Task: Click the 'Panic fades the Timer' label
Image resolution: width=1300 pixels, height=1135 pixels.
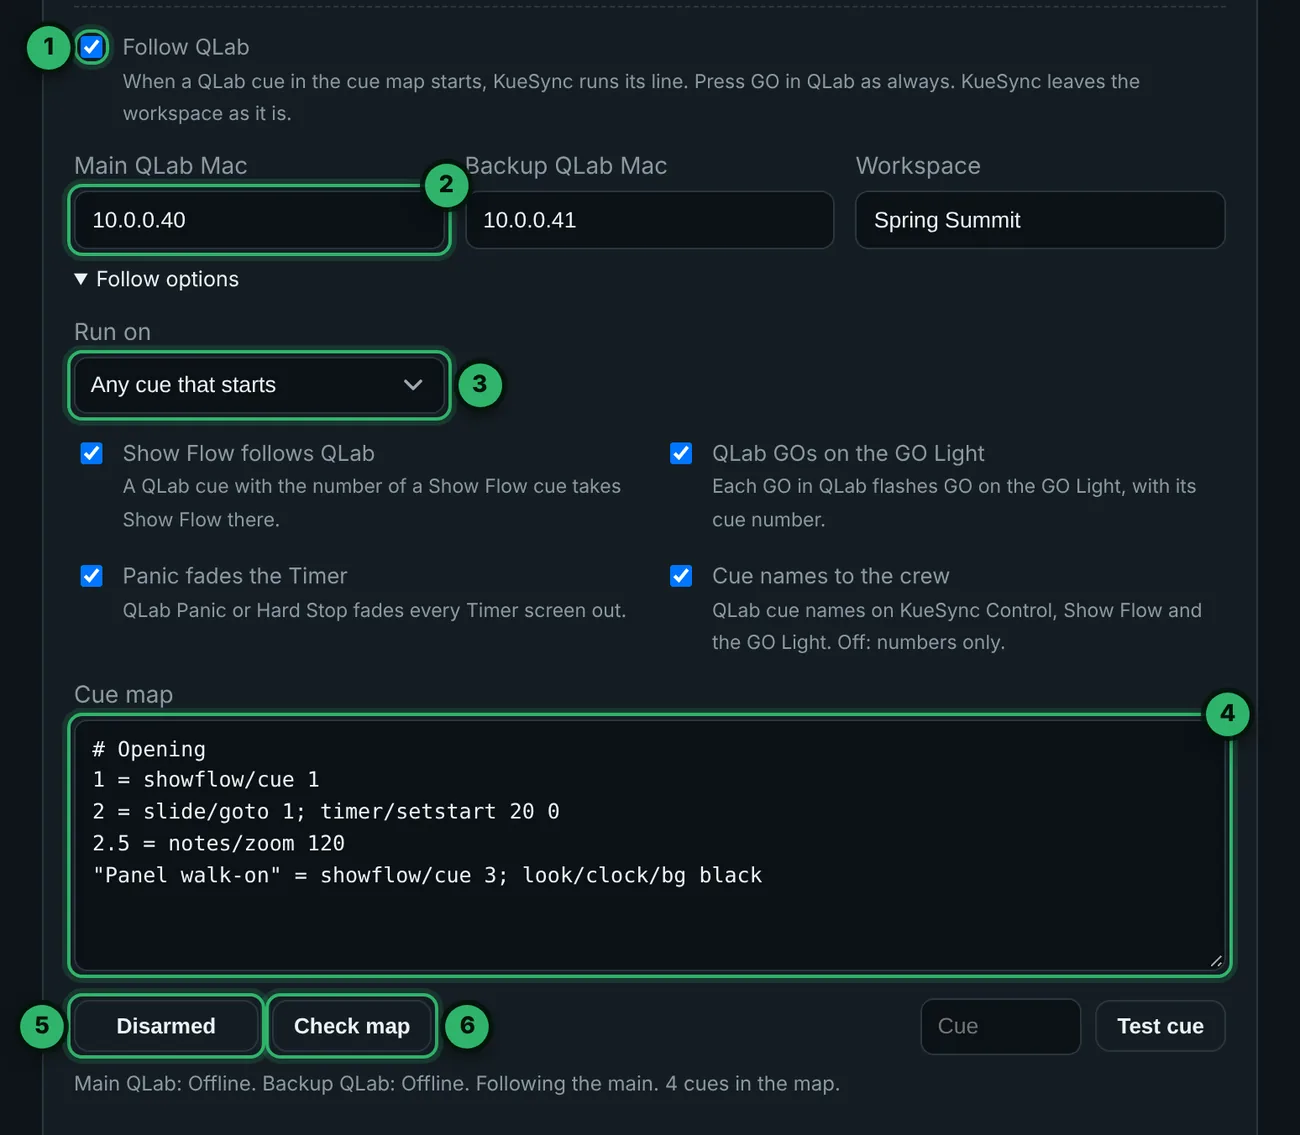Action: tap(235, 576)
